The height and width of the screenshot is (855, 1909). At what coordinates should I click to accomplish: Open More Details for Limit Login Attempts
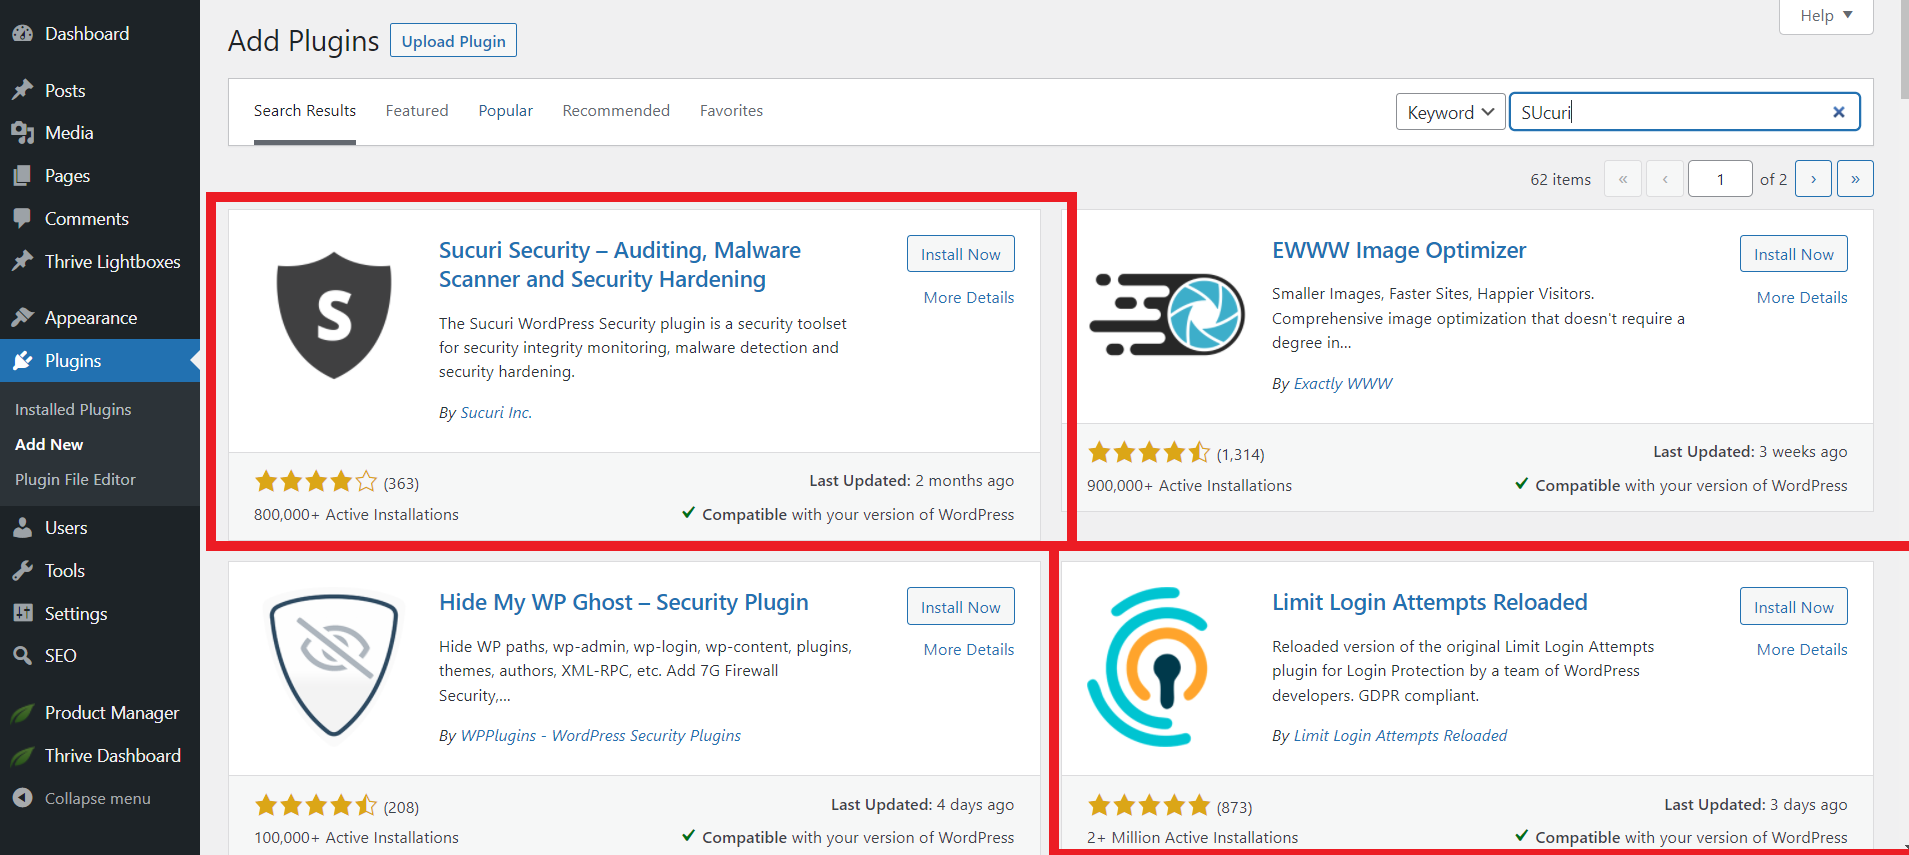[x=1802, y=649]
